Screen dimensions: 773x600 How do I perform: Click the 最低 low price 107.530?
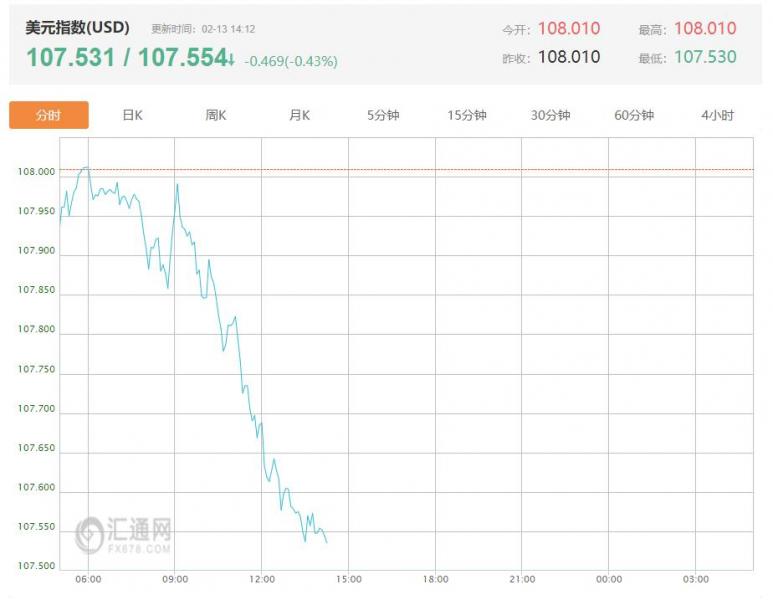[x=705, y=57]
